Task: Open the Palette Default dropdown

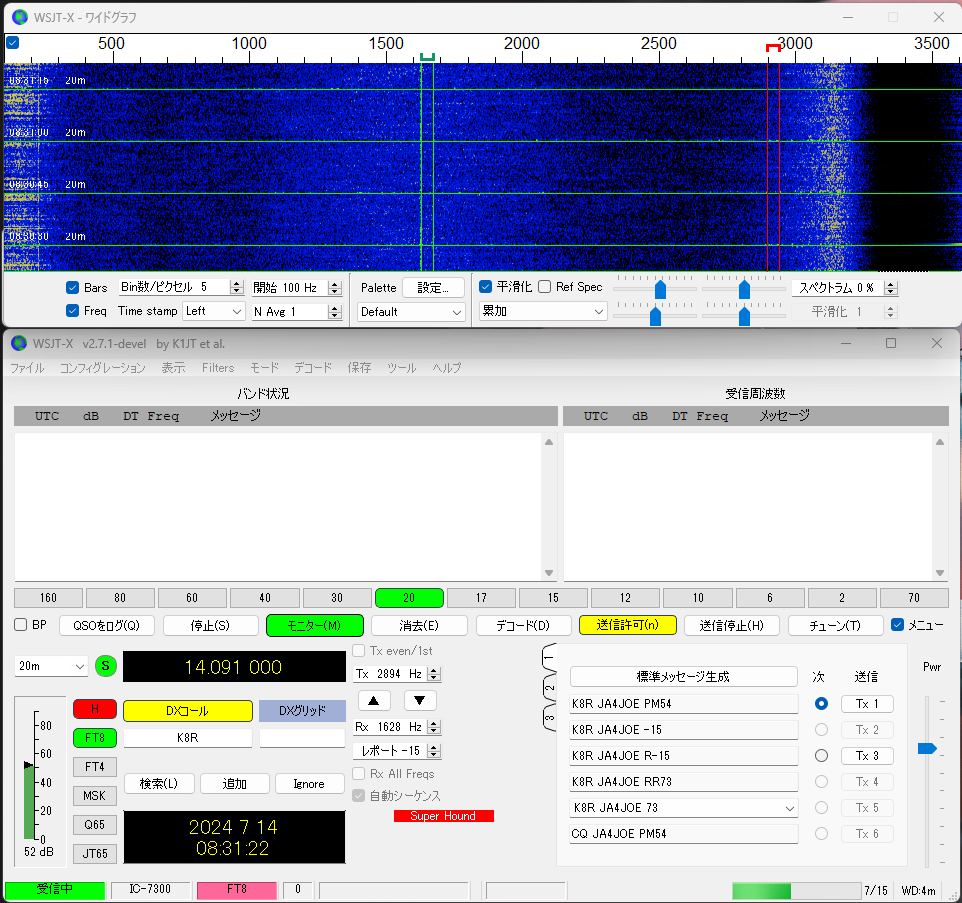Action: (411, 312)
